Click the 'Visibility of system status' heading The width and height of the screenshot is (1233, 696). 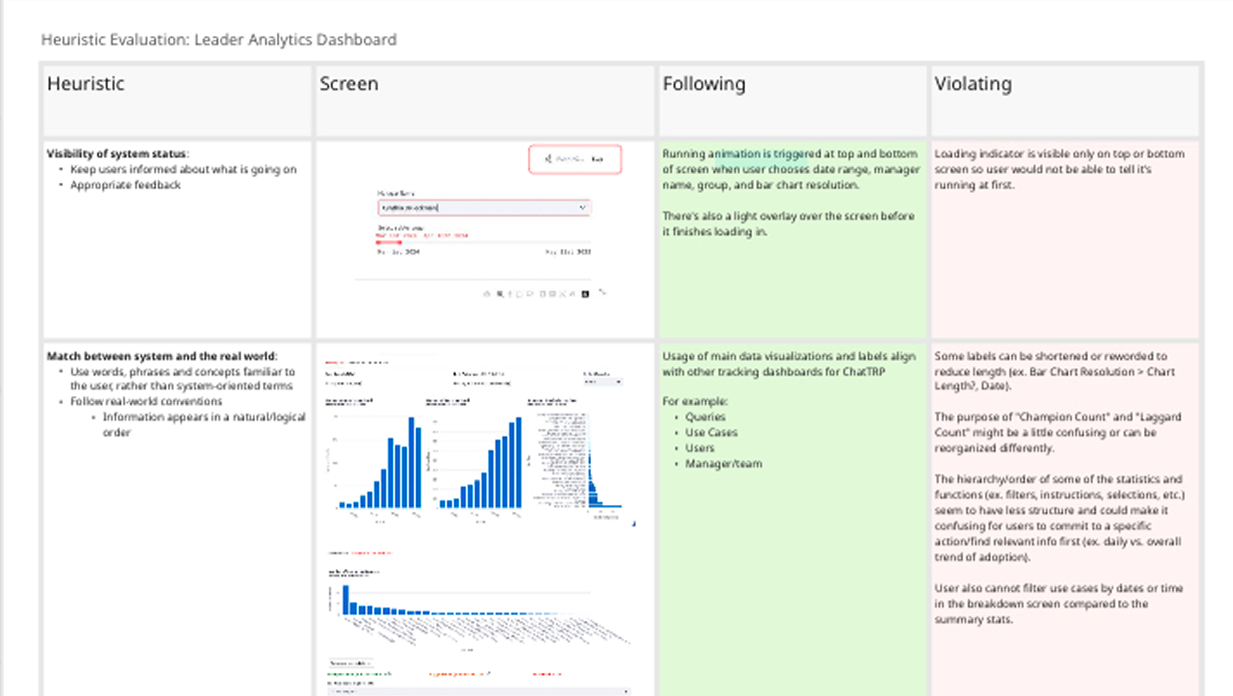point(118,154)
